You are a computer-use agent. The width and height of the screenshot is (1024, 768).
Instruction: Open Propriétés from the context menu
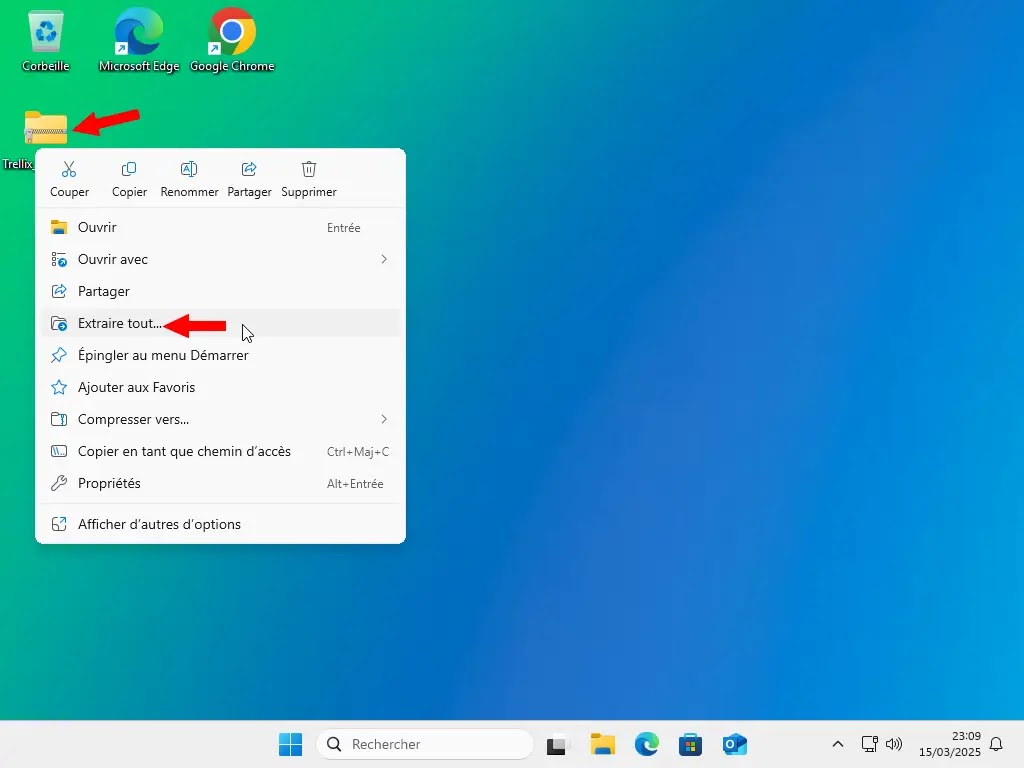pyautogui.click(x=220, y=483)
